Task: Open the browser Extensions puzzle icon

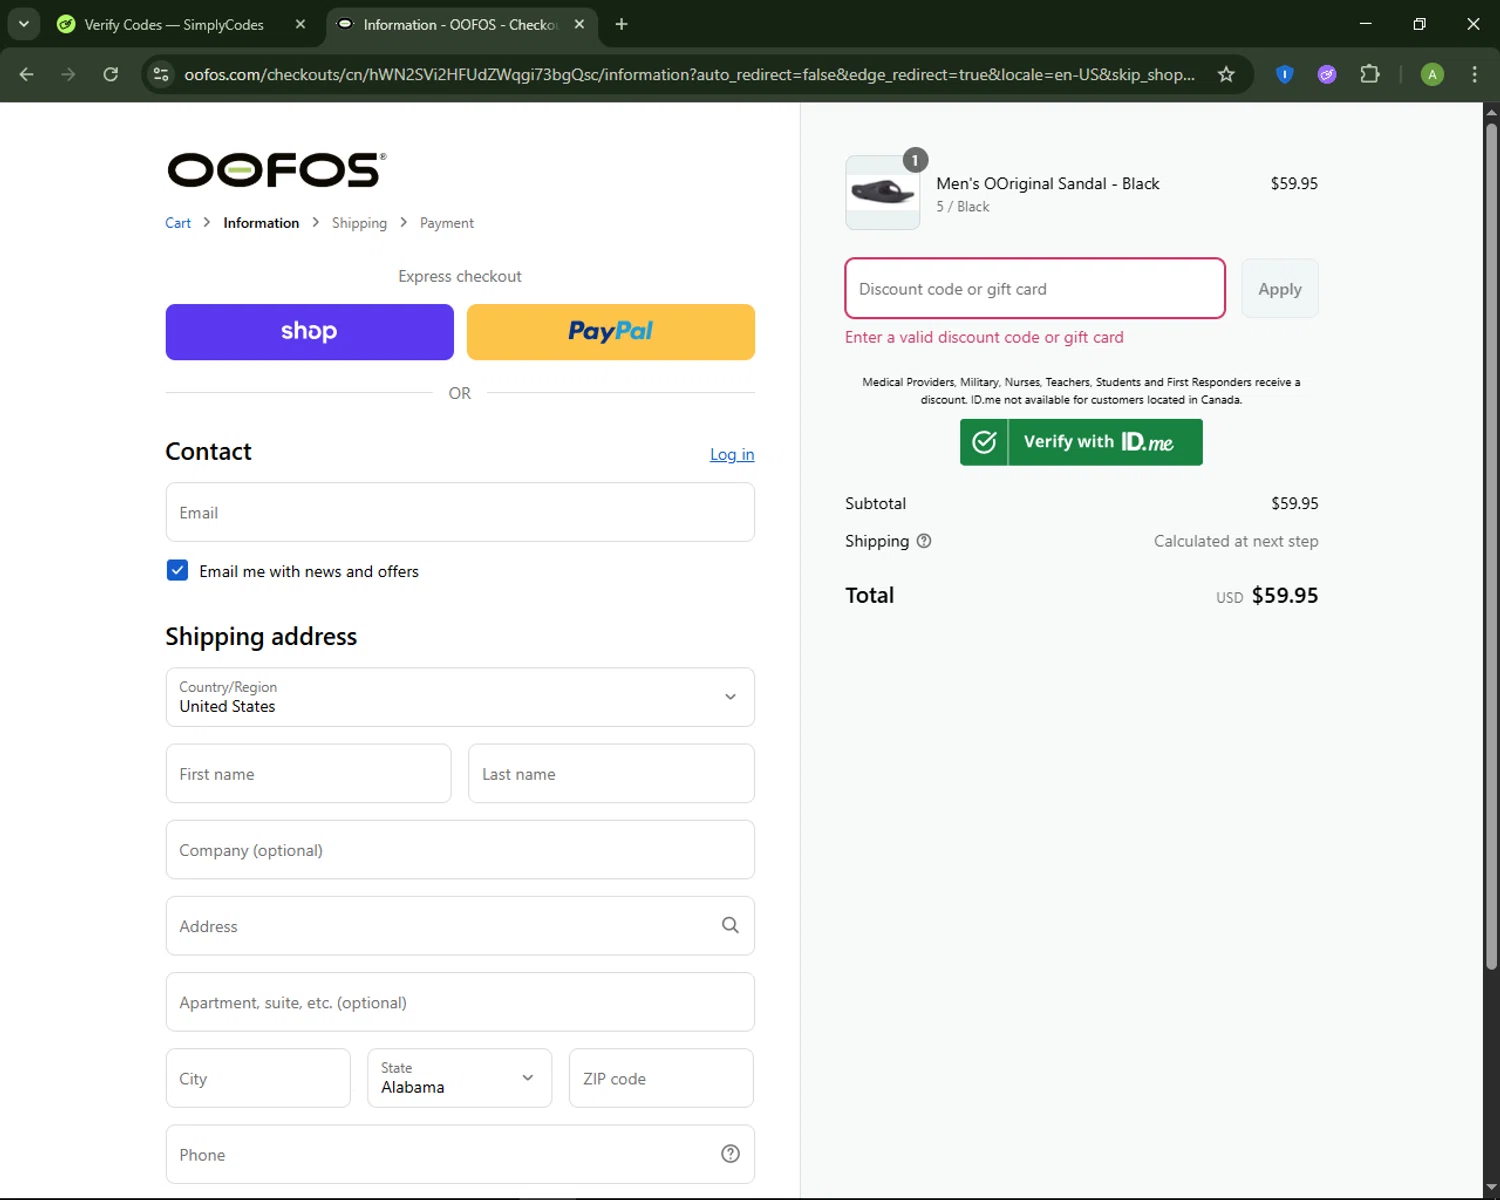Action: coord(1370,74)
